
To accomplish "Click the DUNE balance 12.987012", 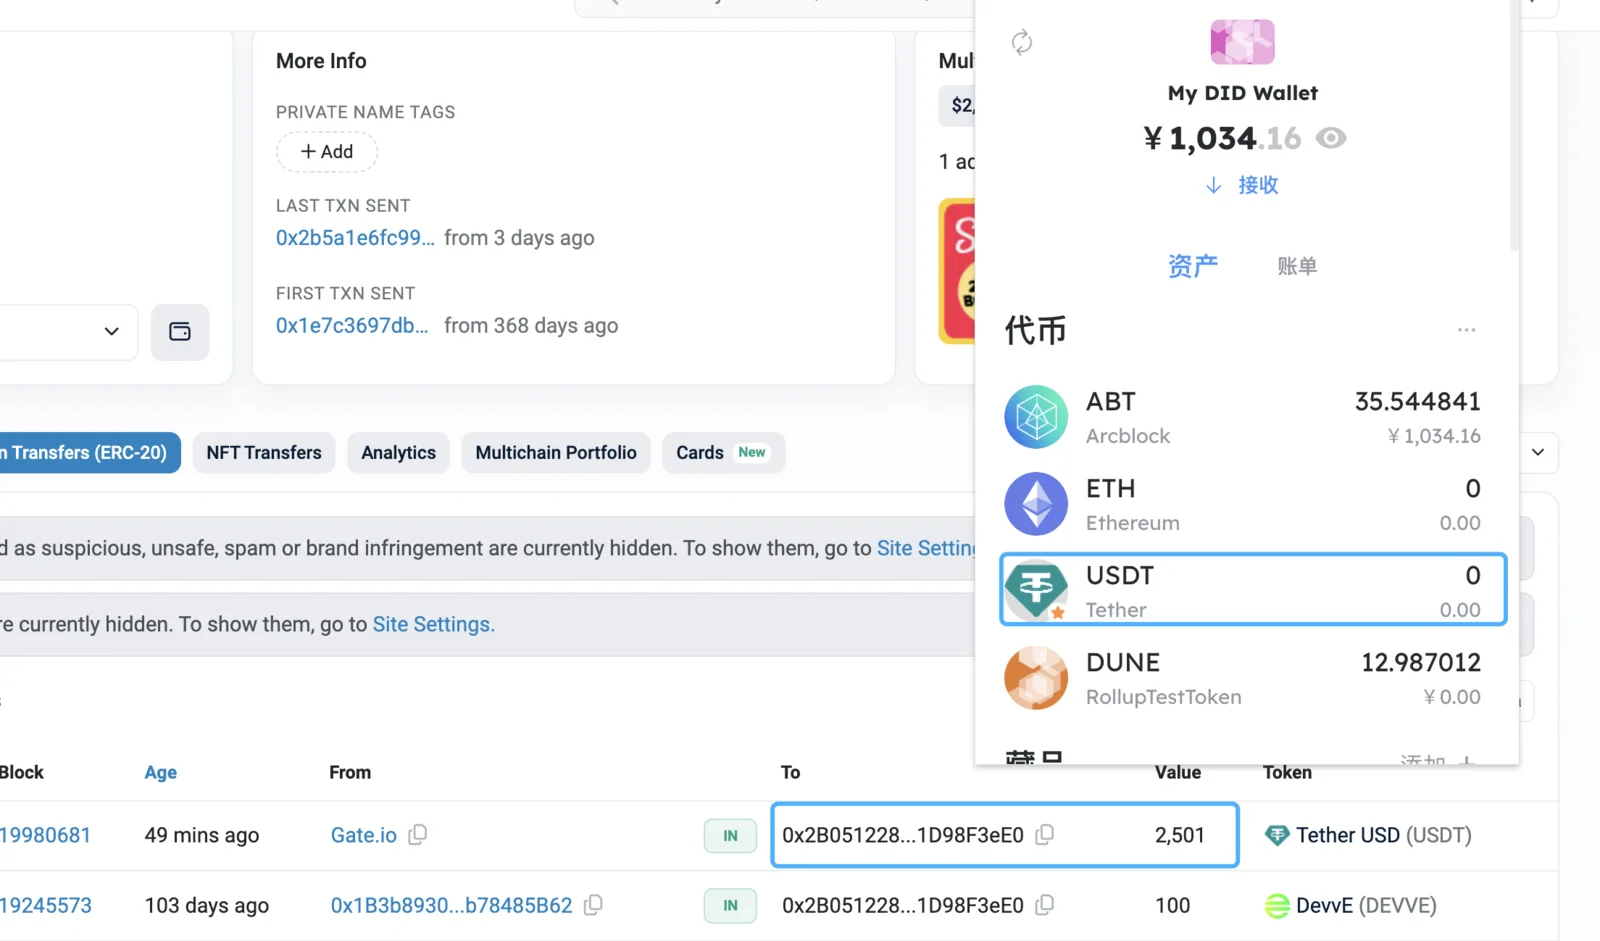I will pyautogui.click(x=1420, y=663).
